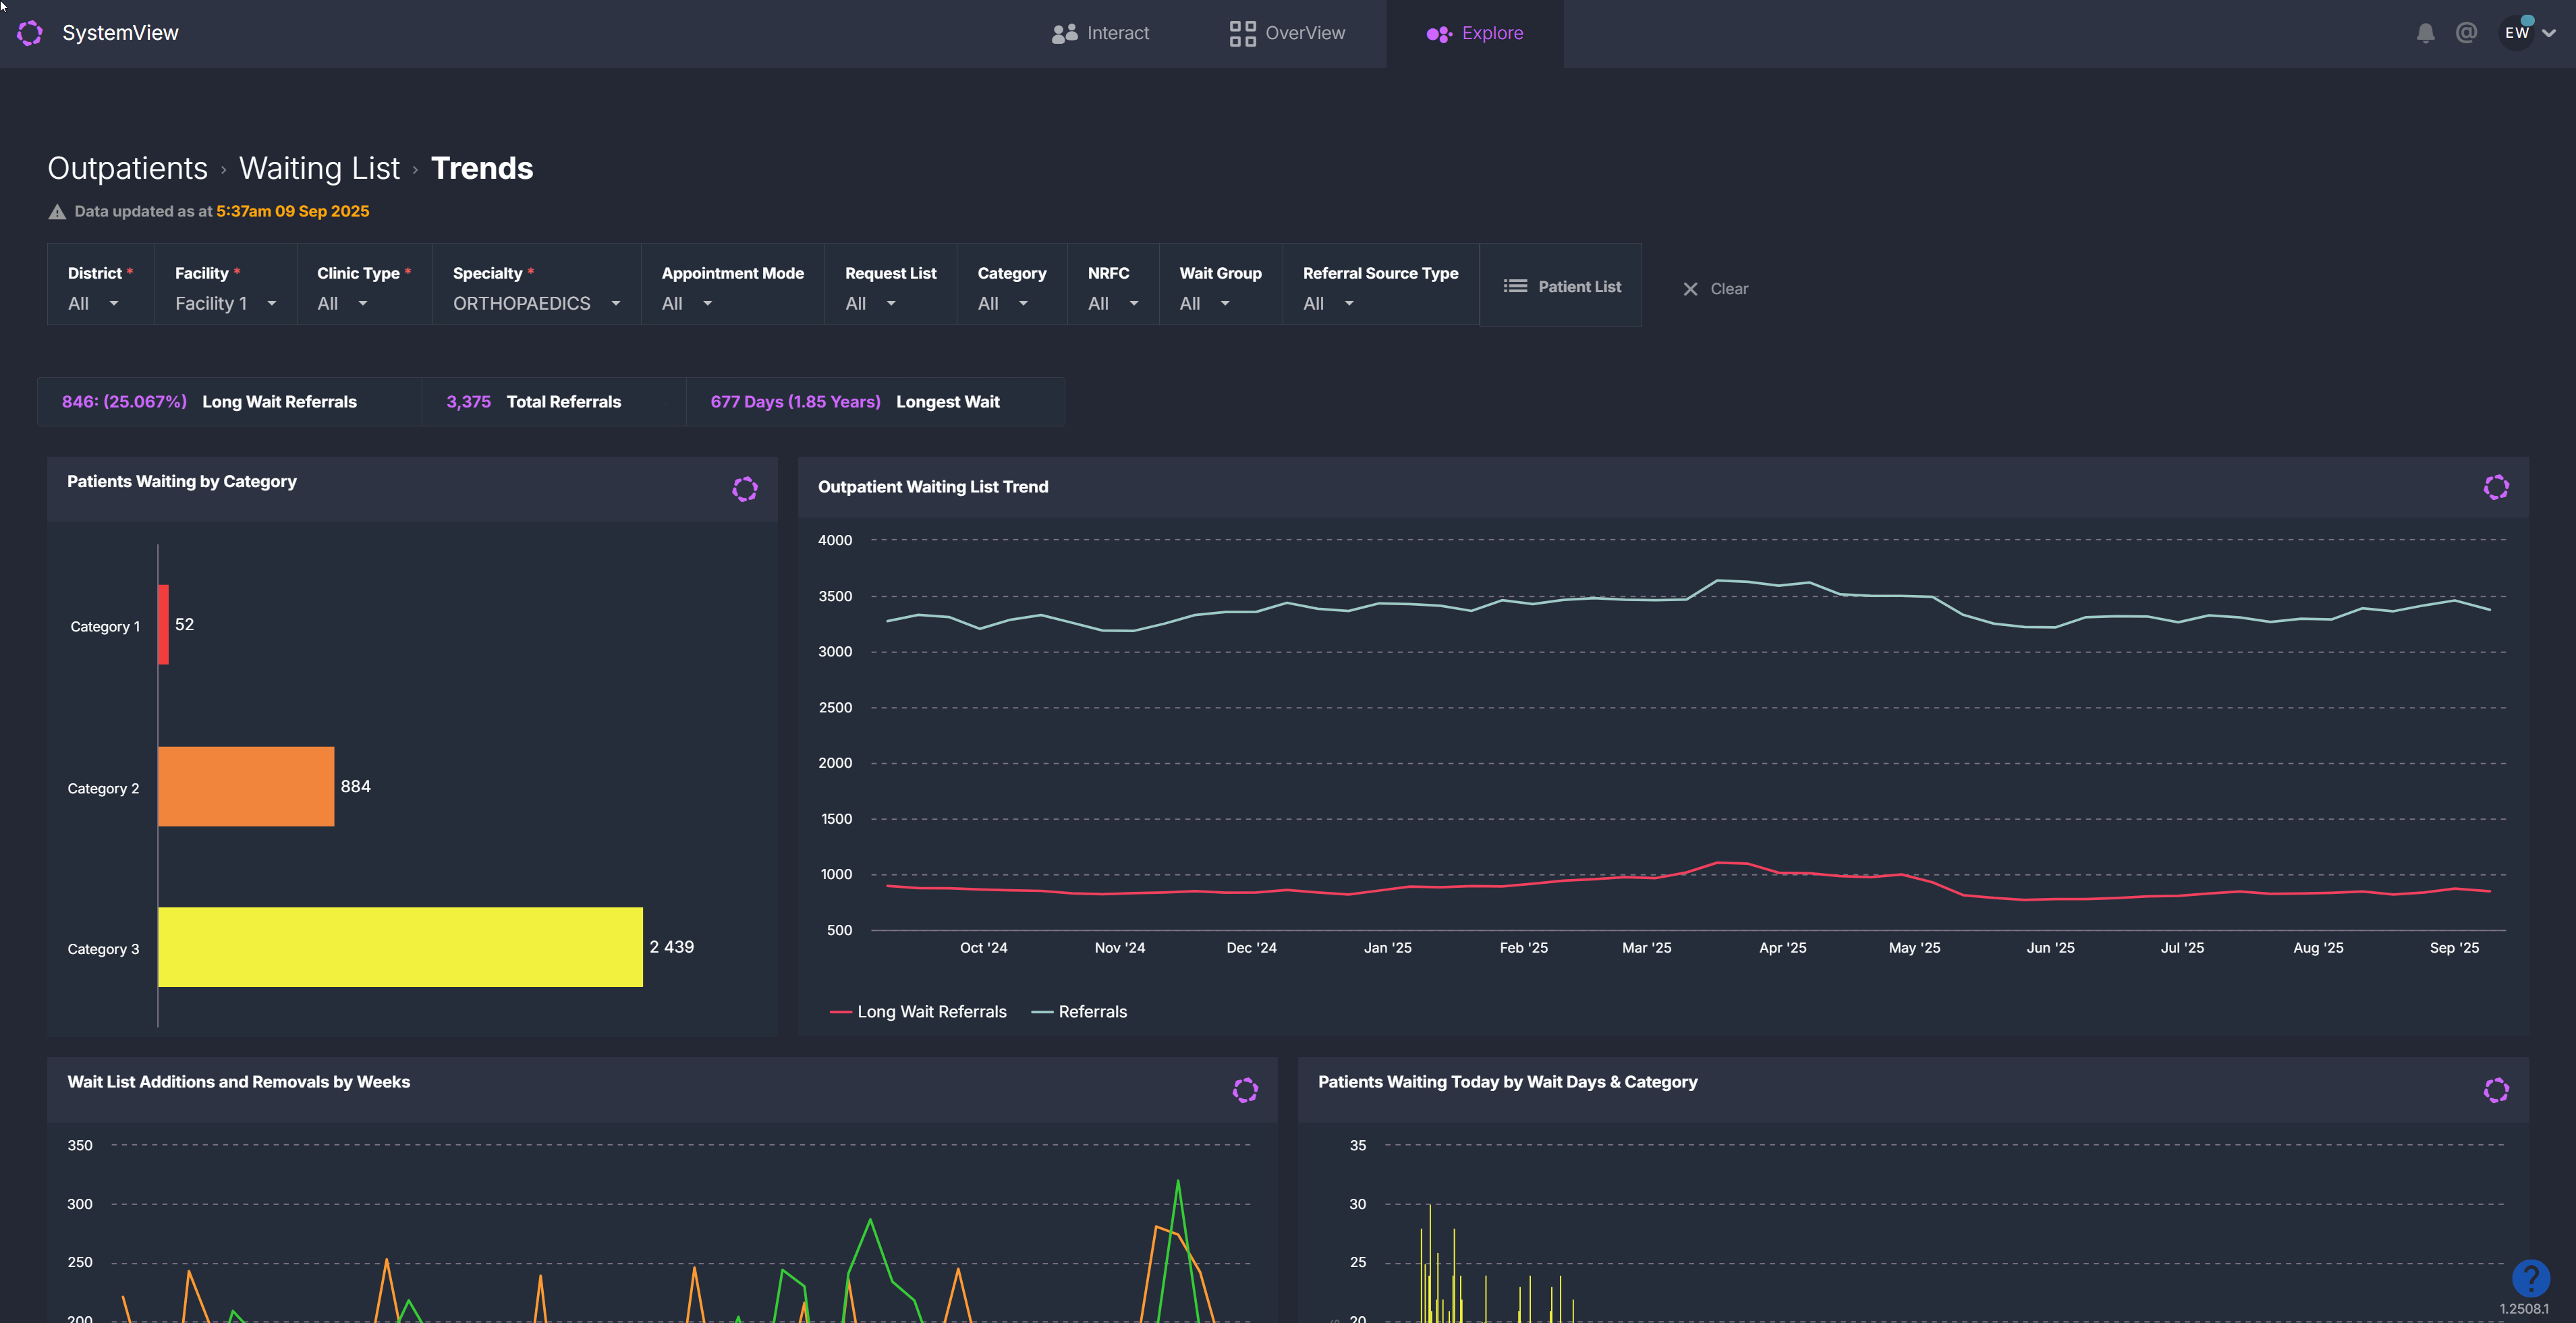Open Outpatient Waiting List Trend menu icon
Image resolution: width=2576 pixels, height=1323 pixels.
click(x=2496, y=487)
